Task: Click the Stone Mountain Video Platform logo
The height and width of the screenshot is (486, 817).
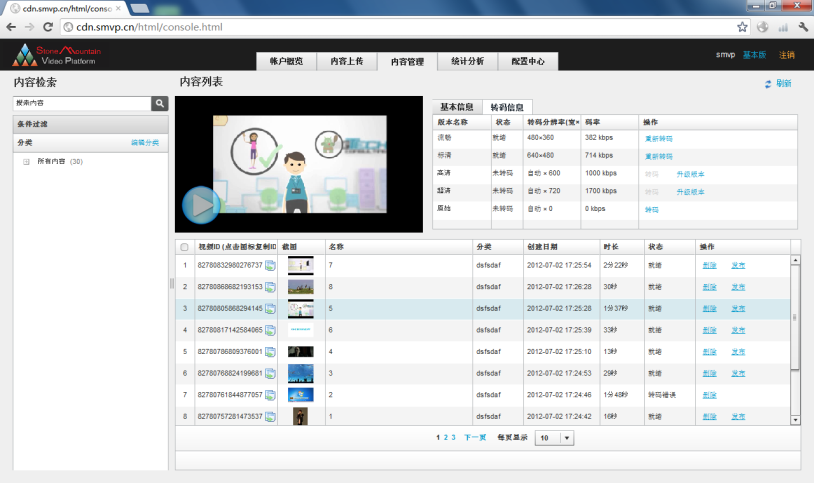Action: click(x=55, y=55)
